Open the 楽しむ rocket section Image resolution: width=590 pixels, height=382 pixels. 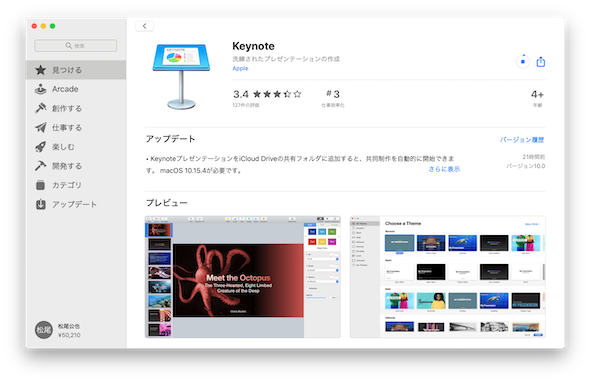pos(76,147)
